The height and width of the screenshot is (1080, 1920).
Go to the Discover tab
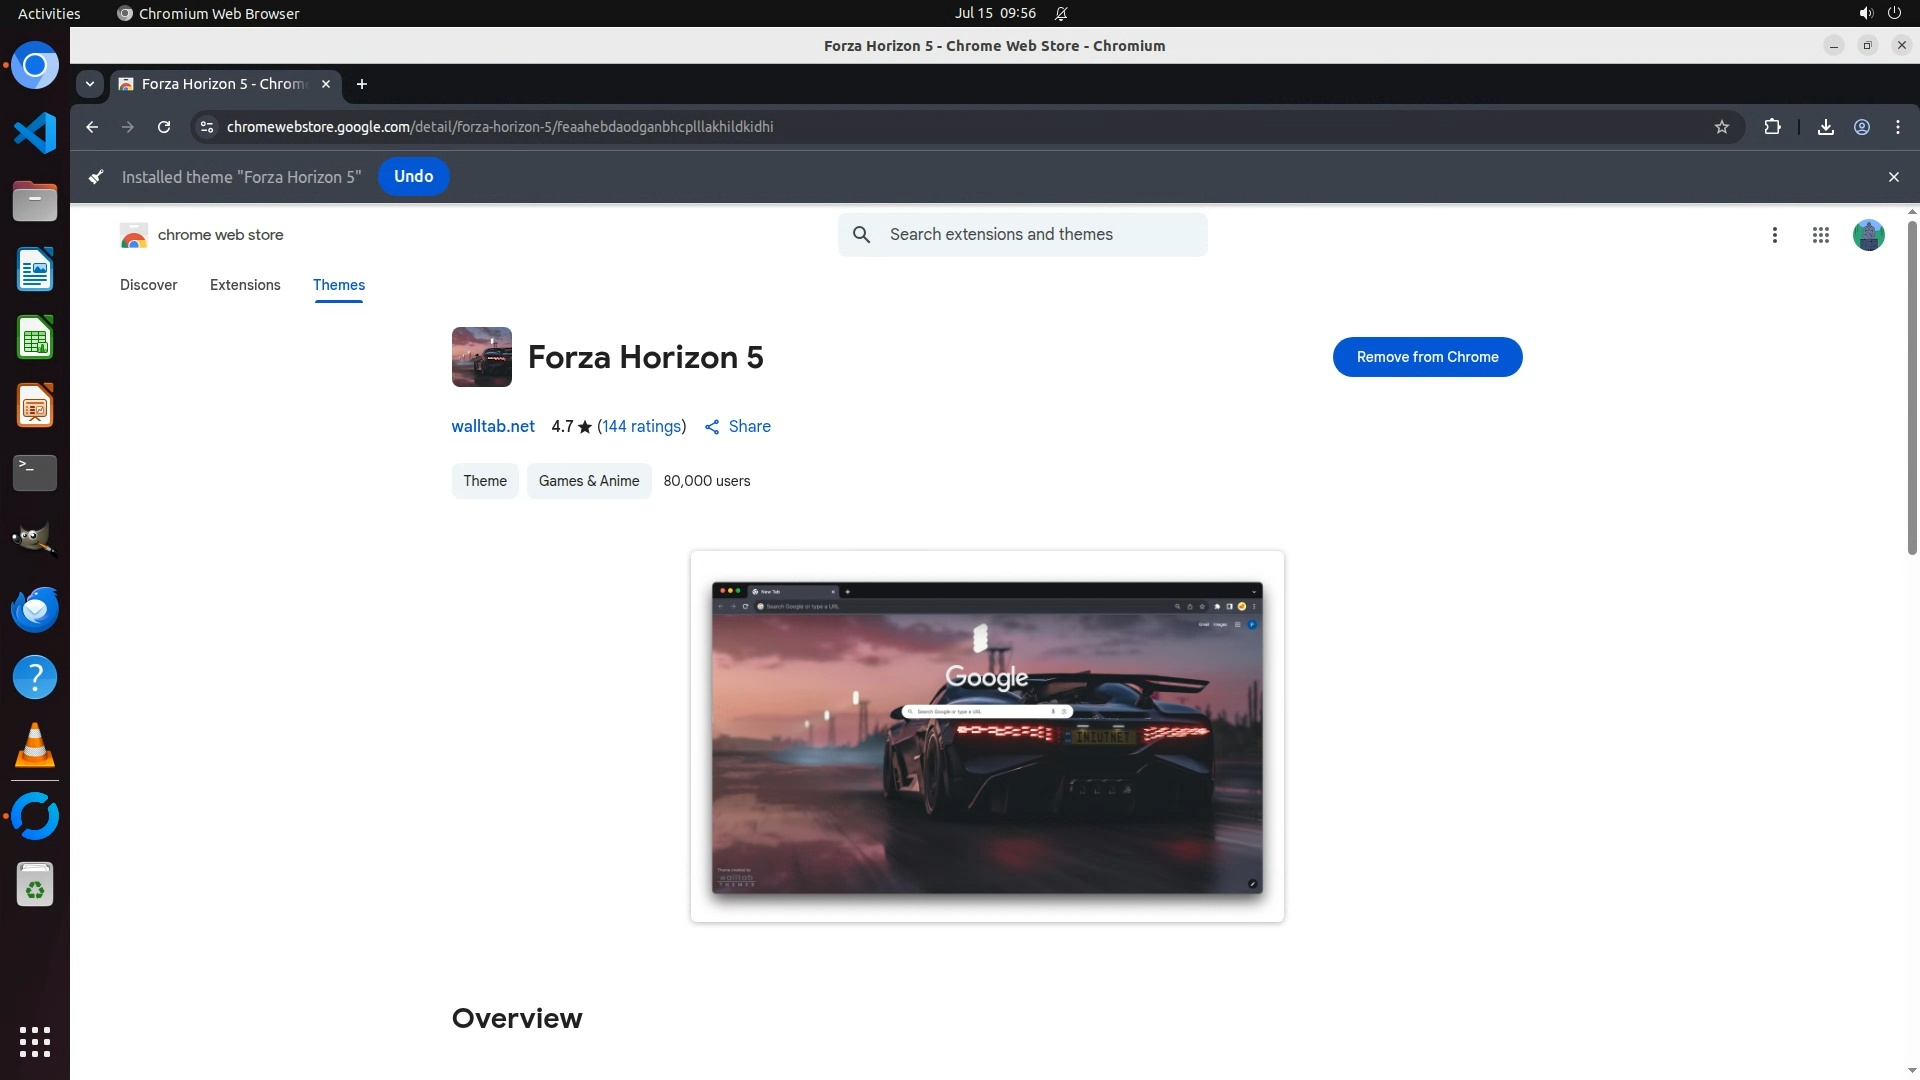tap(148, 285)
